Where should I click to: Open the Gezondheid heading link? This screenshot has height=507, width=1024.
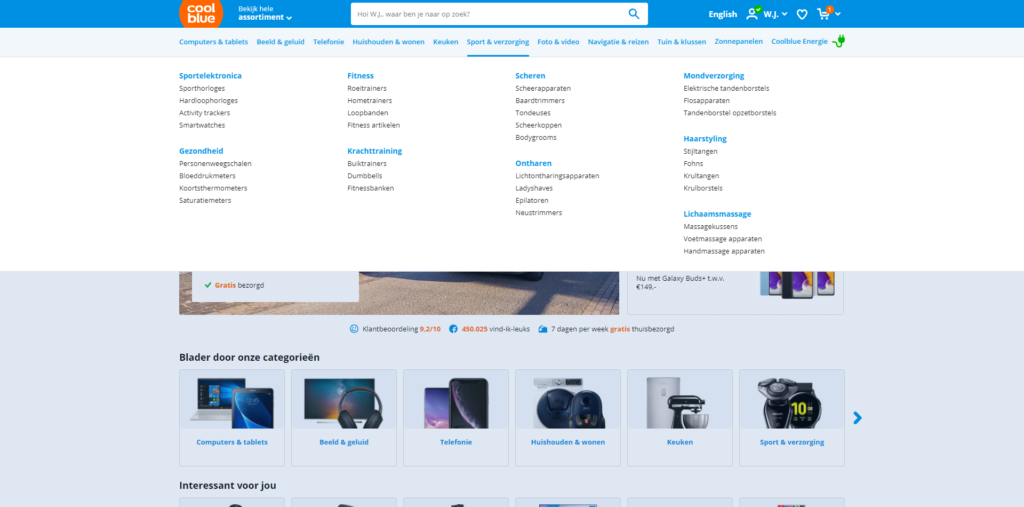point(201,151)
